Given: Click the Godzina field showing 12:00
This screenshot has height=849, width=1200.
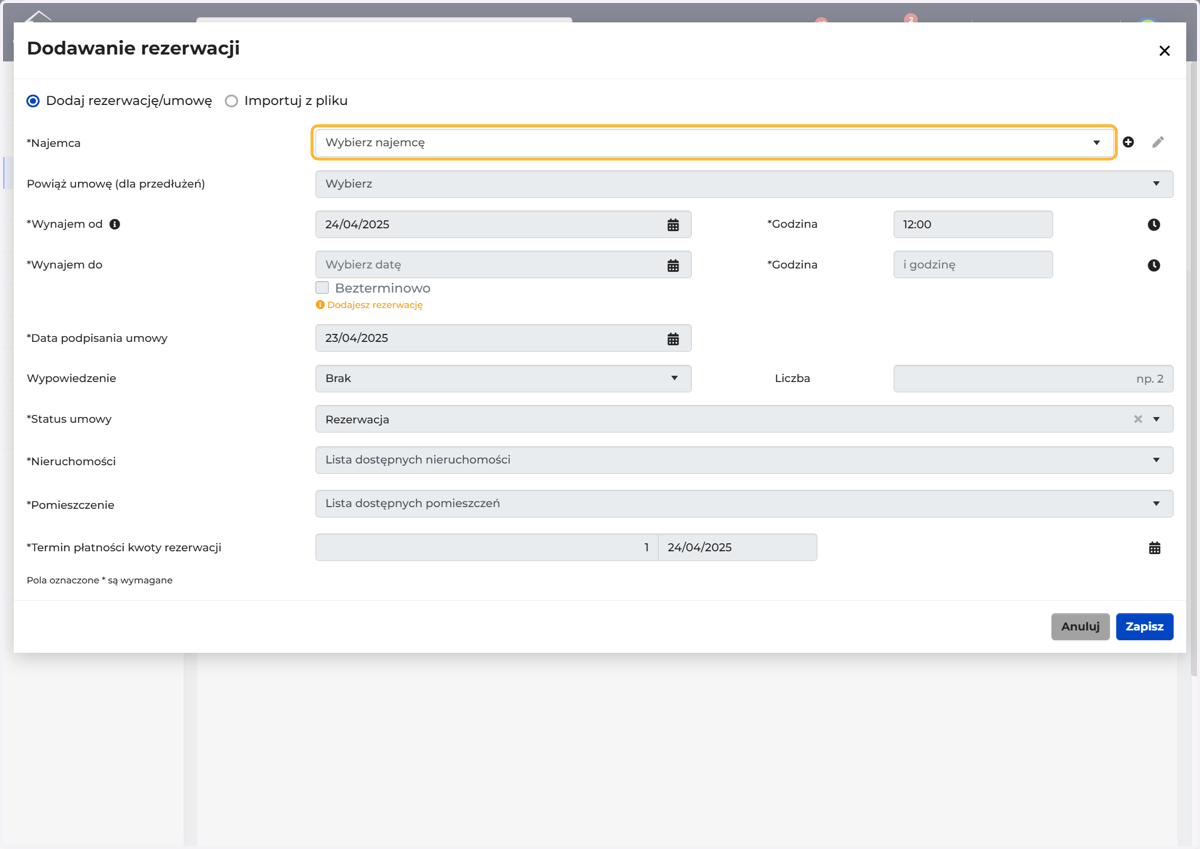Looking at the screenshot, I should click(x=973, y=224).
